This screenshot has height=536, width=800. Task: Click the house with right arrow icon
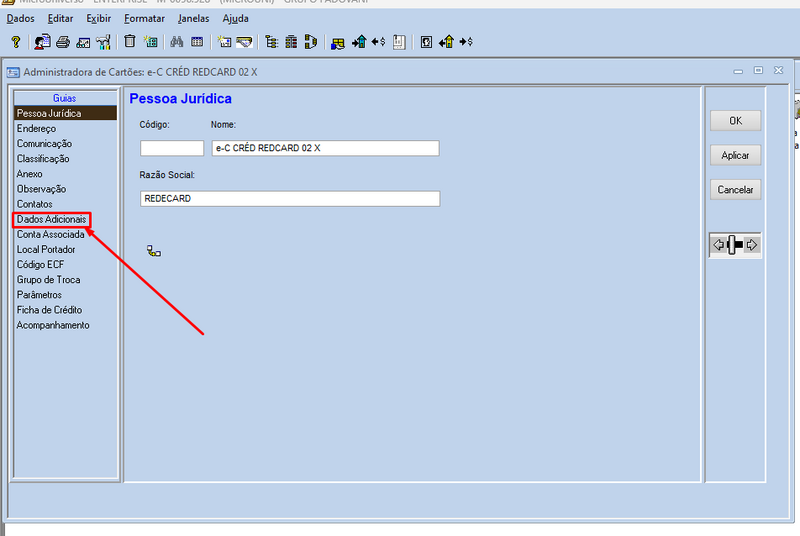(359, 42)
